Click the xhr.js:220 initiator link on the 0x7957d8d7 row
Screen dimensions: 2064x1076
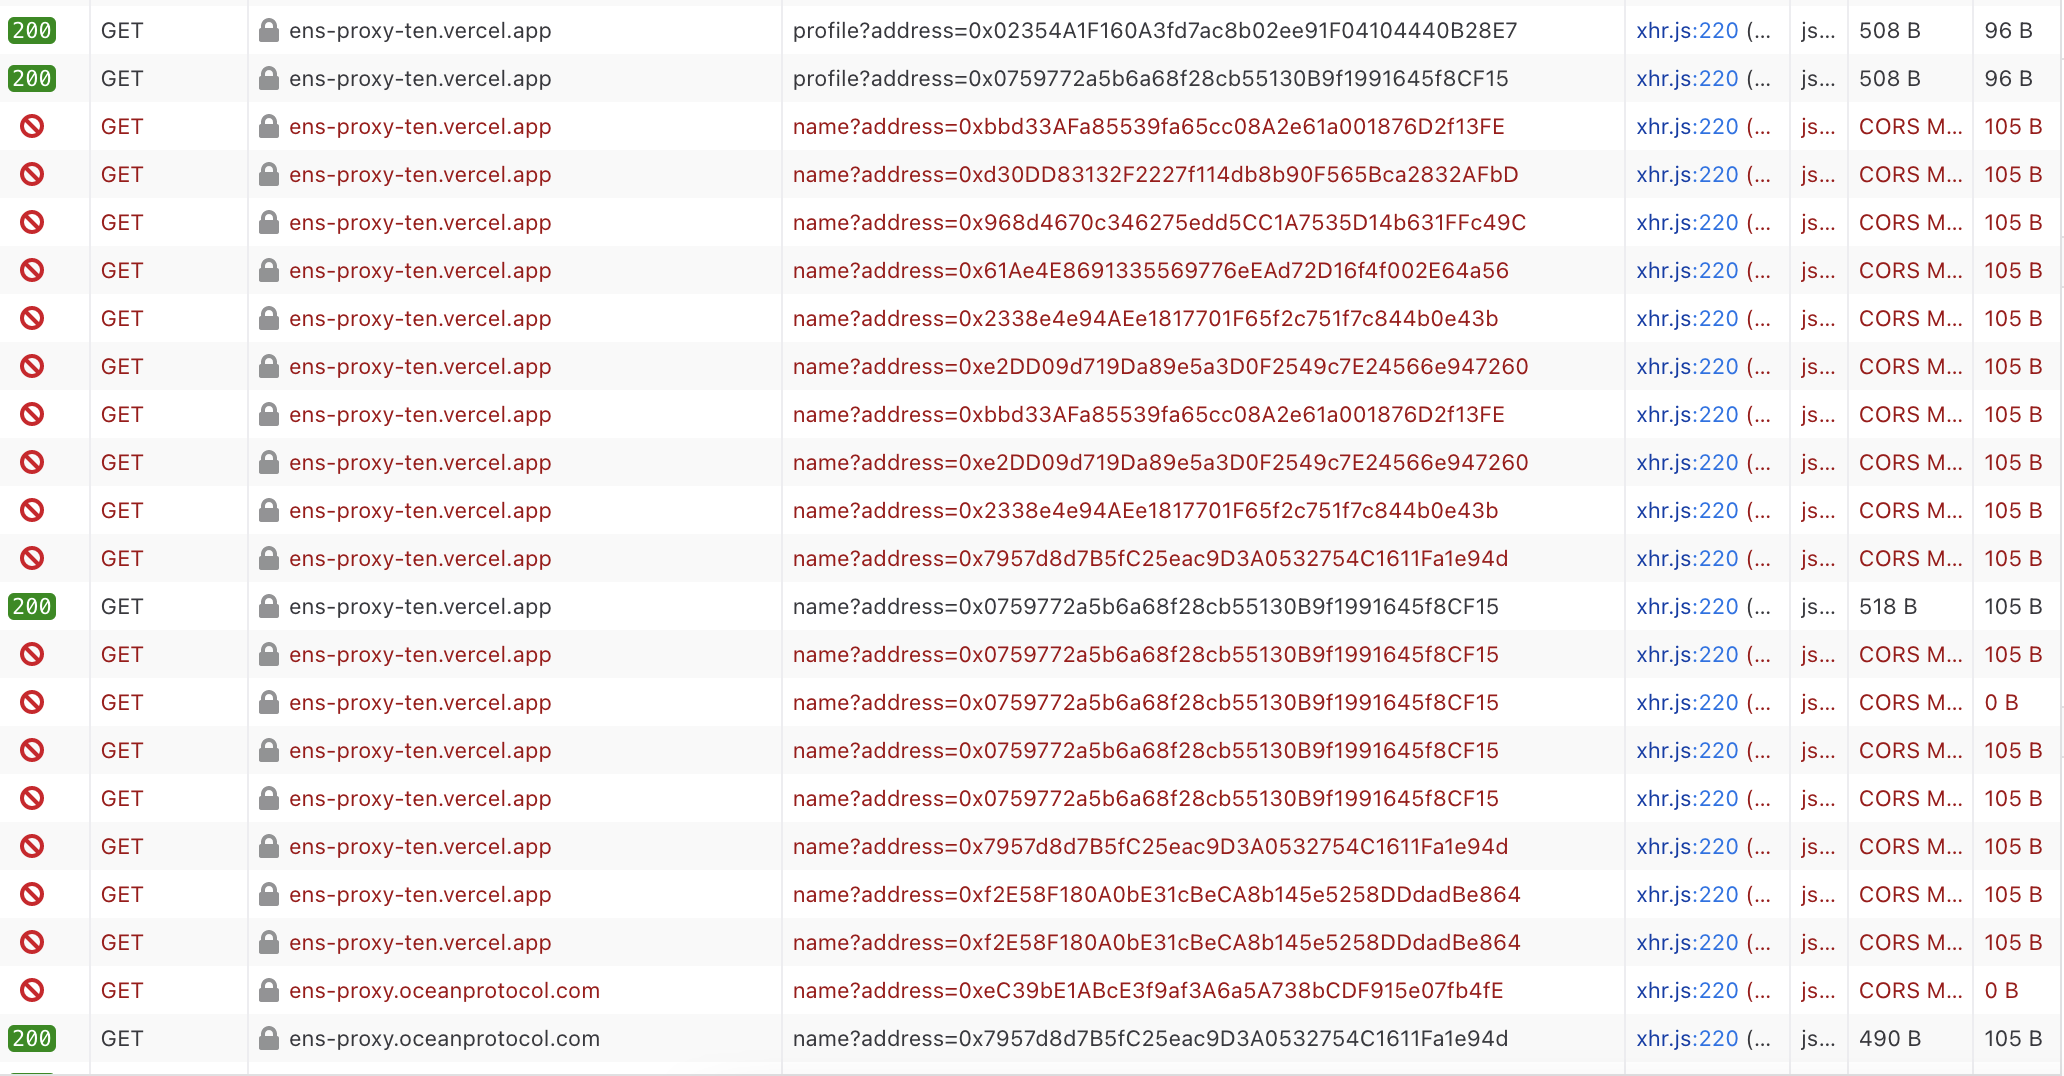pos(1686,558)
